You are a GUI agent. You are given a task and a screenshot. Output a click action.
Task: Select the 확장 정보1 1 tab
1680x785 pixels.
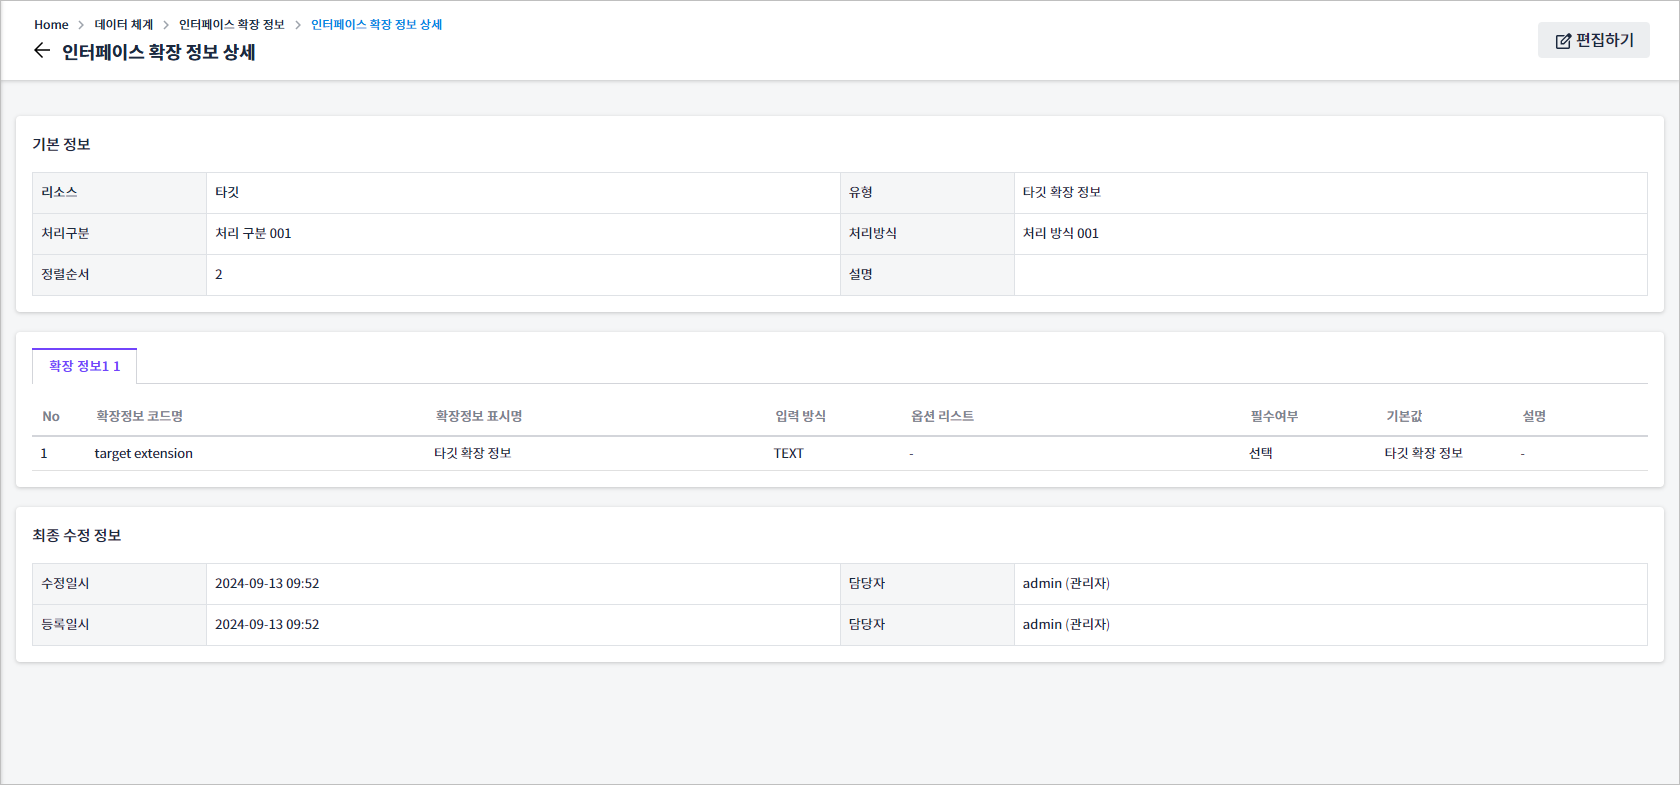(84, 366)
